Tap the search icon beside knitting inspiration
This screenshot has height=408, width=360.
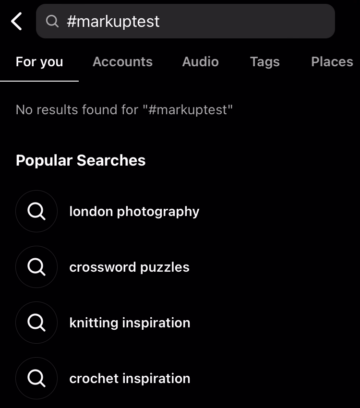point(36,323)
